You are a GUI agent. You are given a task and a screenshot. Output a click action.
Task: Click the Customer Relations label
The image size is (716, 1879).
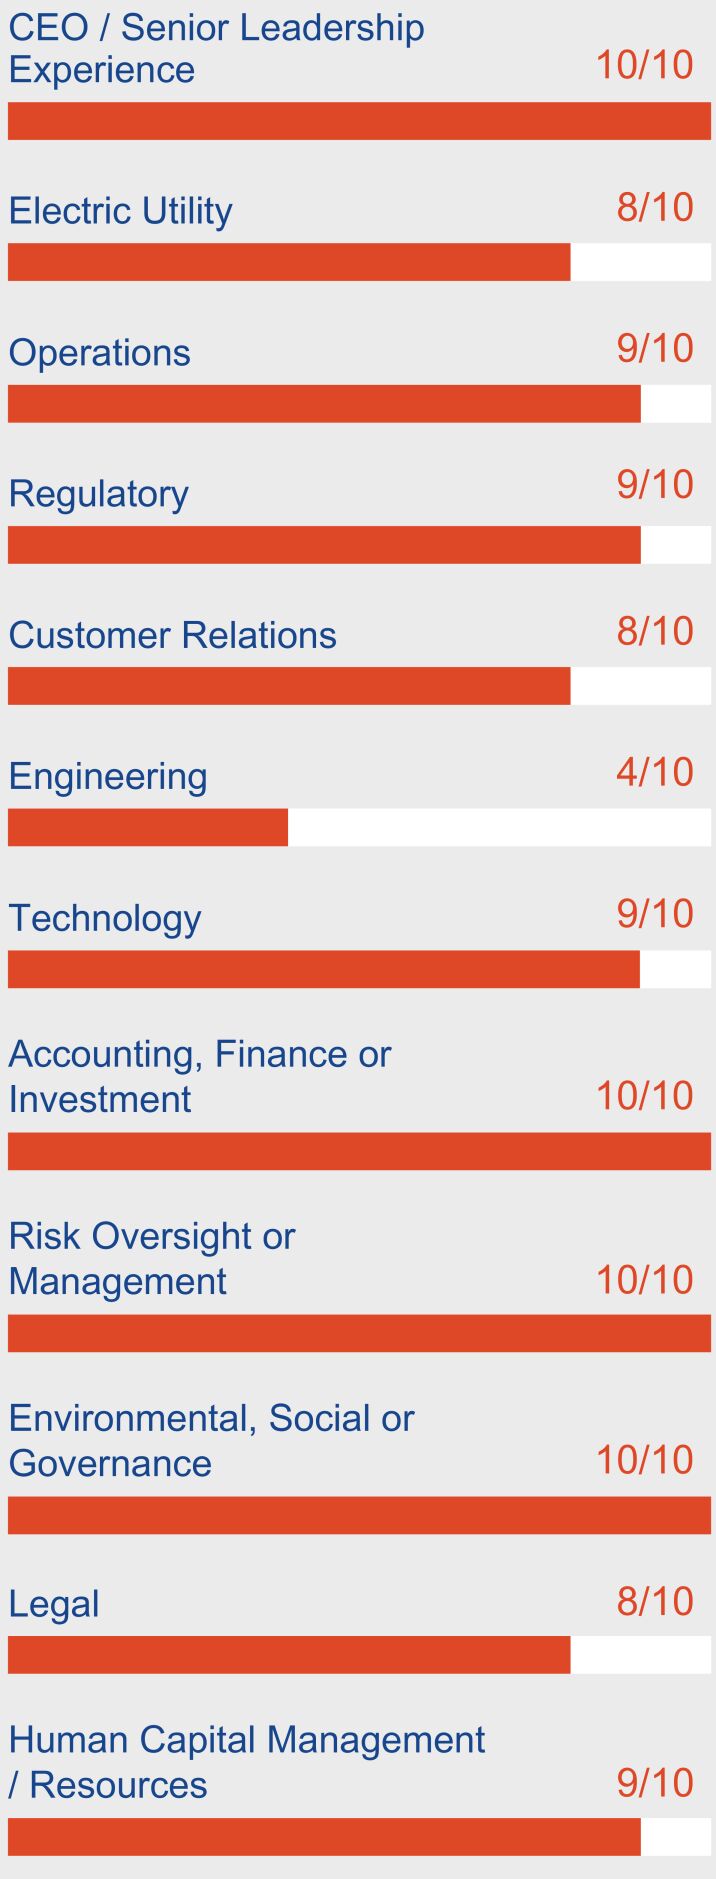point(172,635)
